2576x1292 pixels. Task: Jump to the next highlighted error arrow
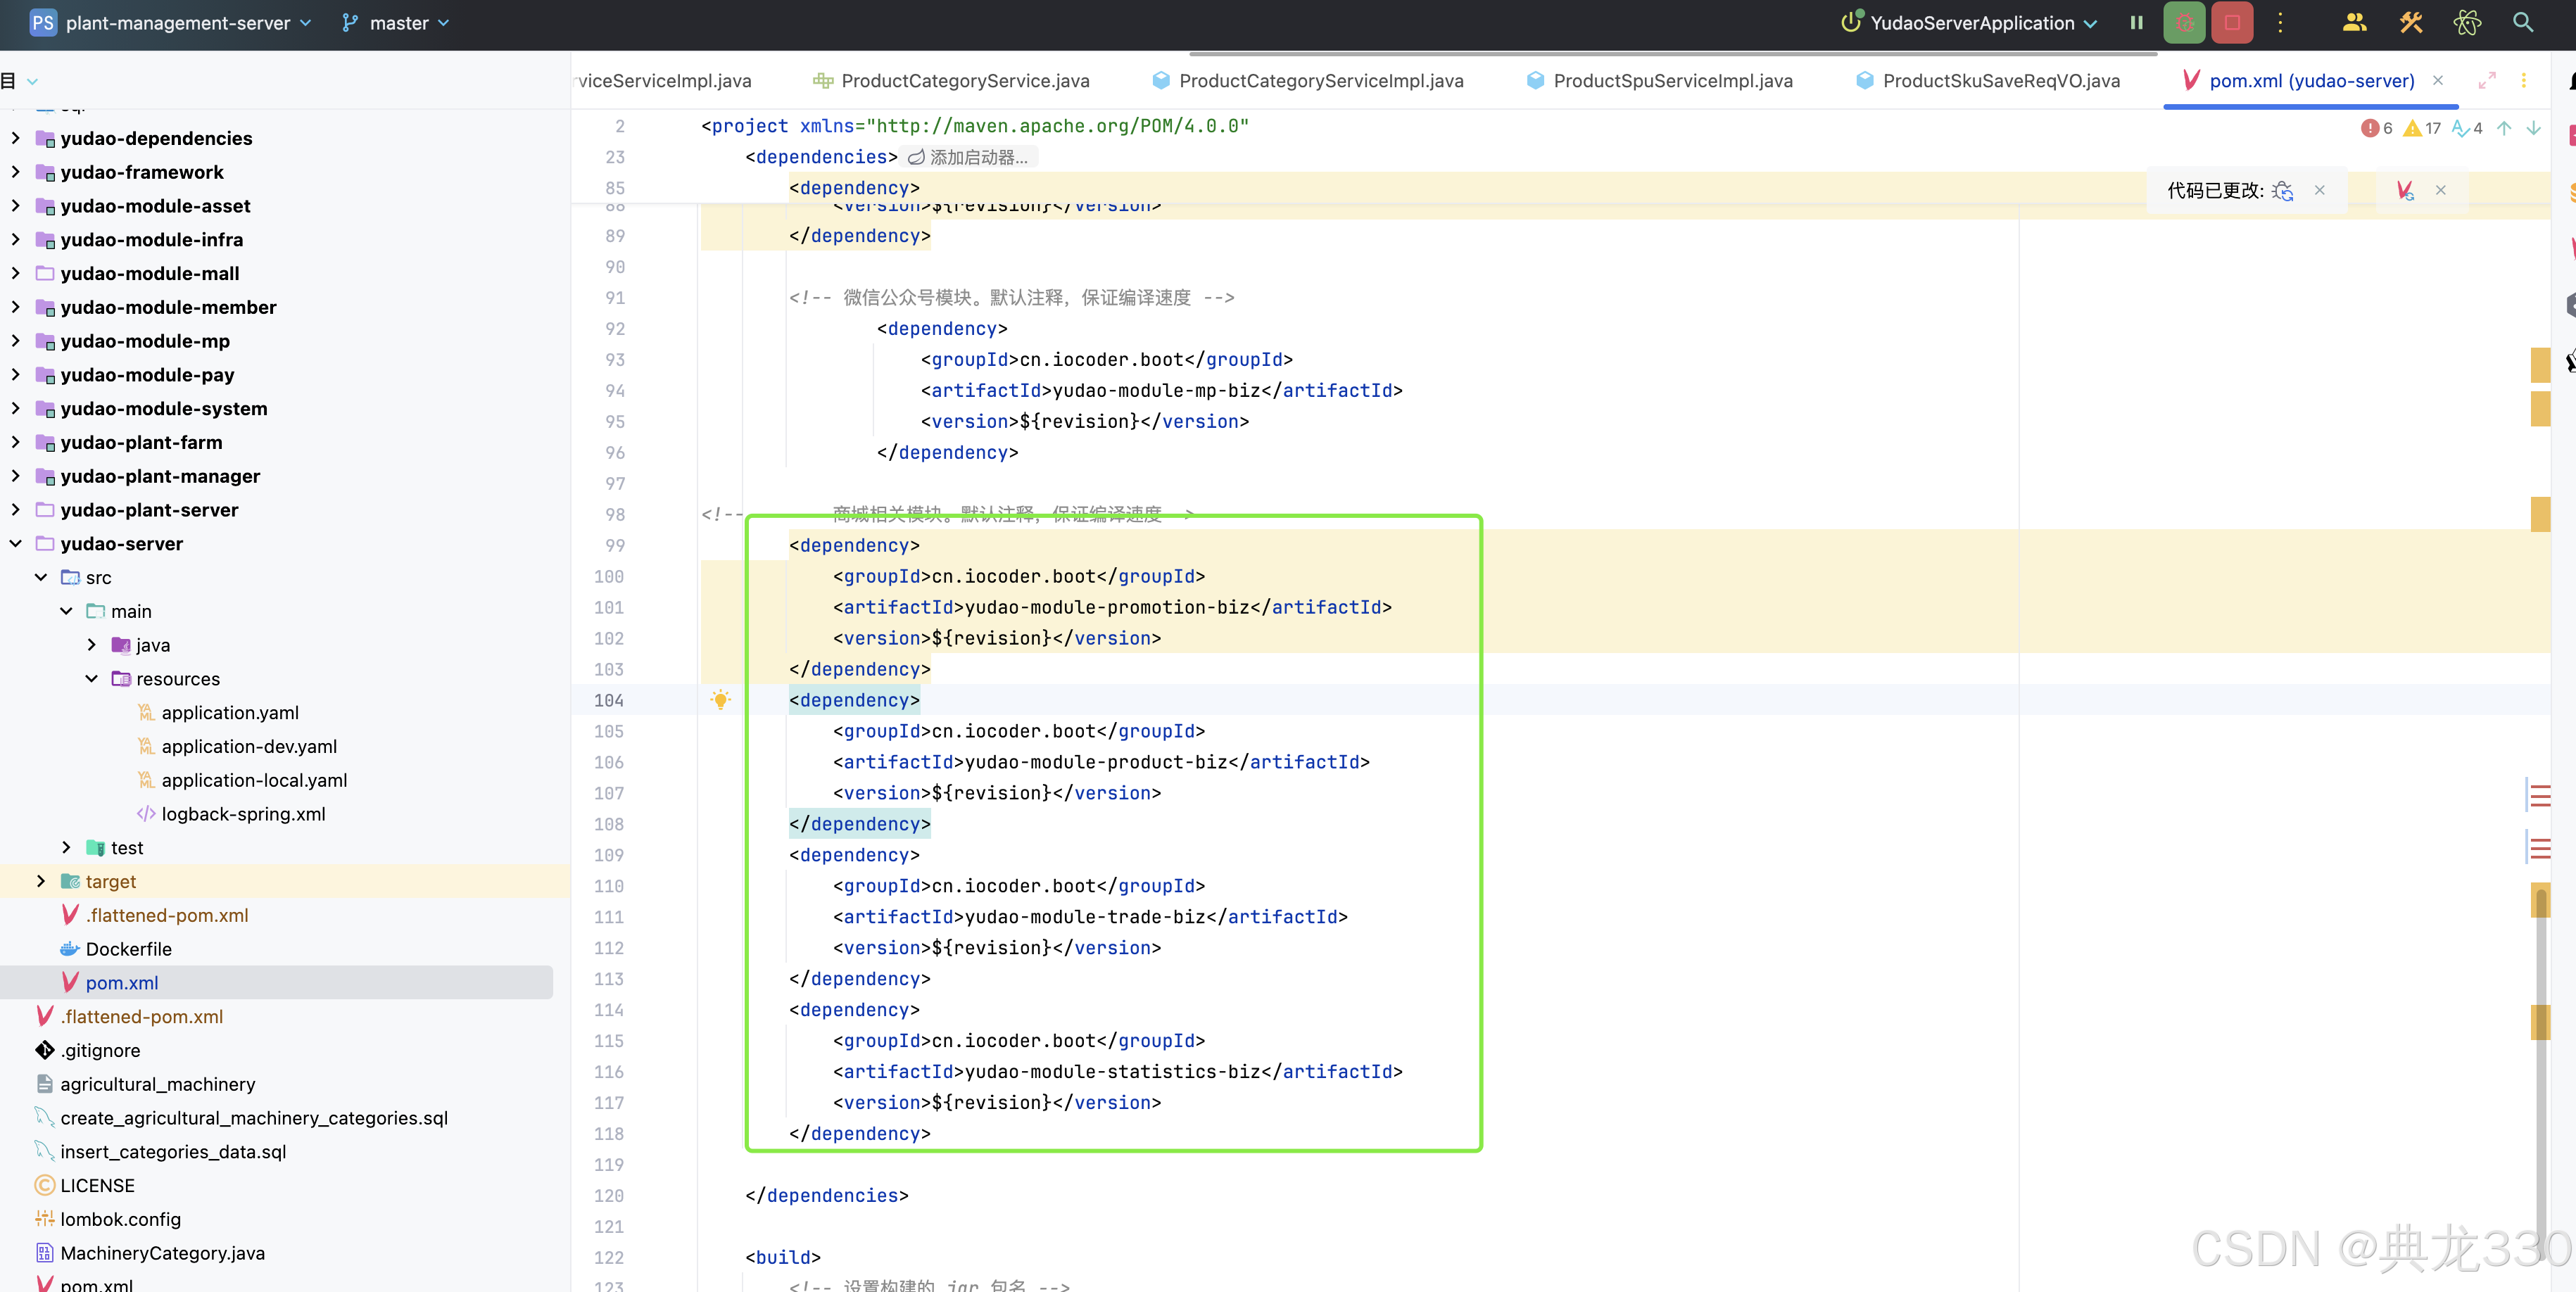point(2533,128)
